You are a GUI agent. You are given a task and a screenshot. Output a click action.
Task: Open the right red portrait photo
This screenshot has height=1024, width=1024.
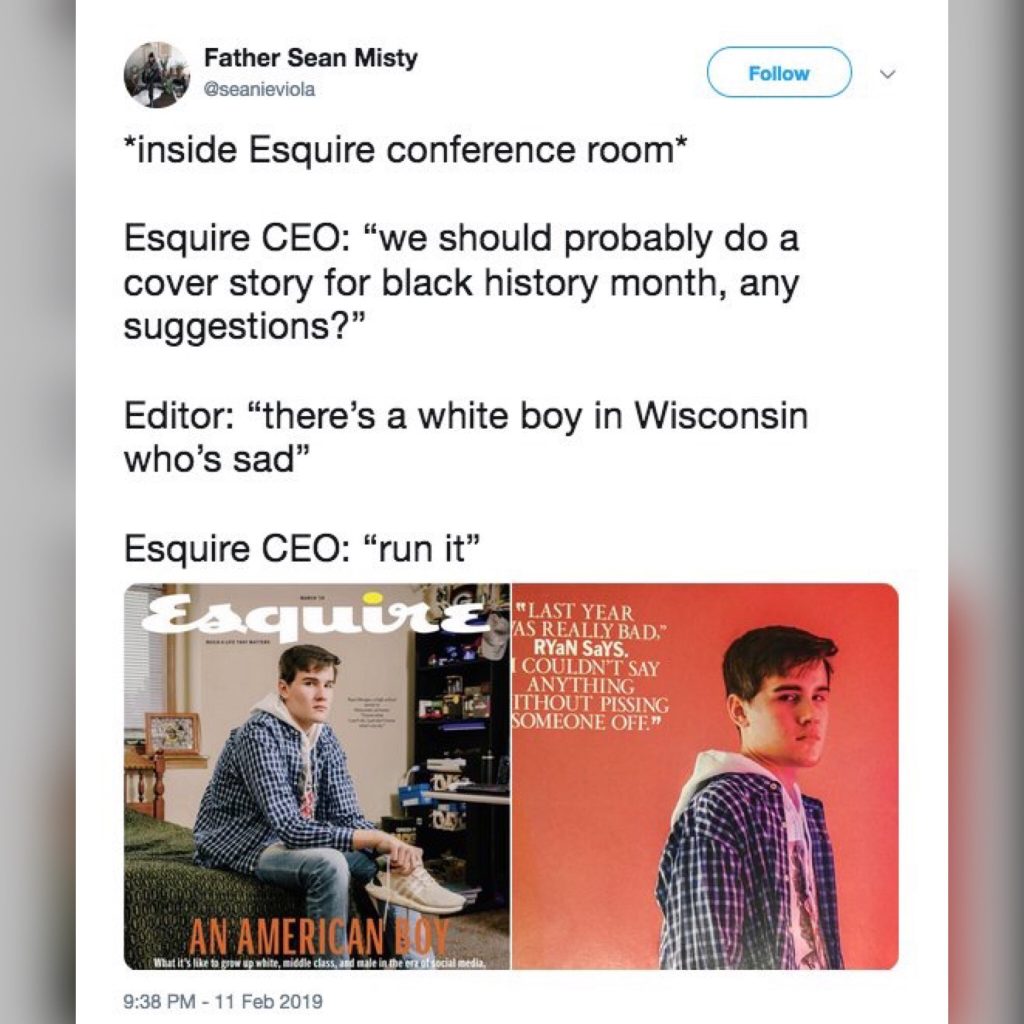point(705,776)
